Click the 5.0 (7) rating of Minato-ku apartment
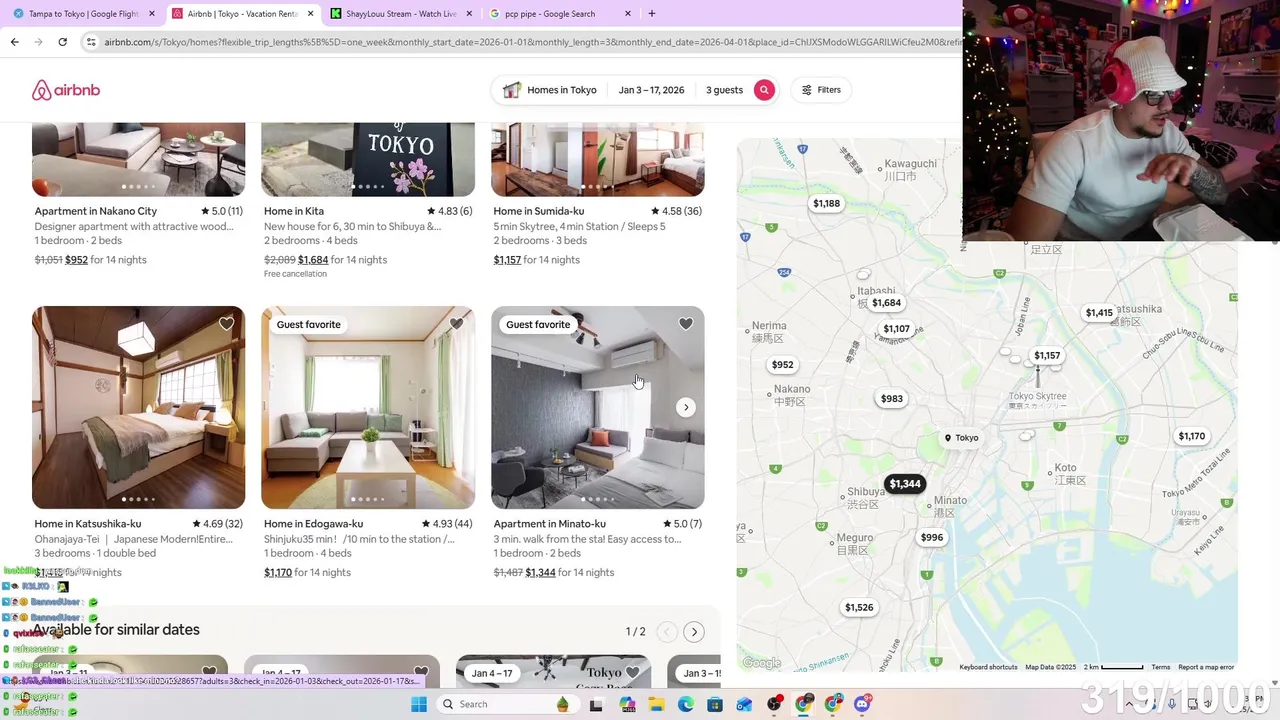This screenshot has width=1280, height=720. click(683, 524)
